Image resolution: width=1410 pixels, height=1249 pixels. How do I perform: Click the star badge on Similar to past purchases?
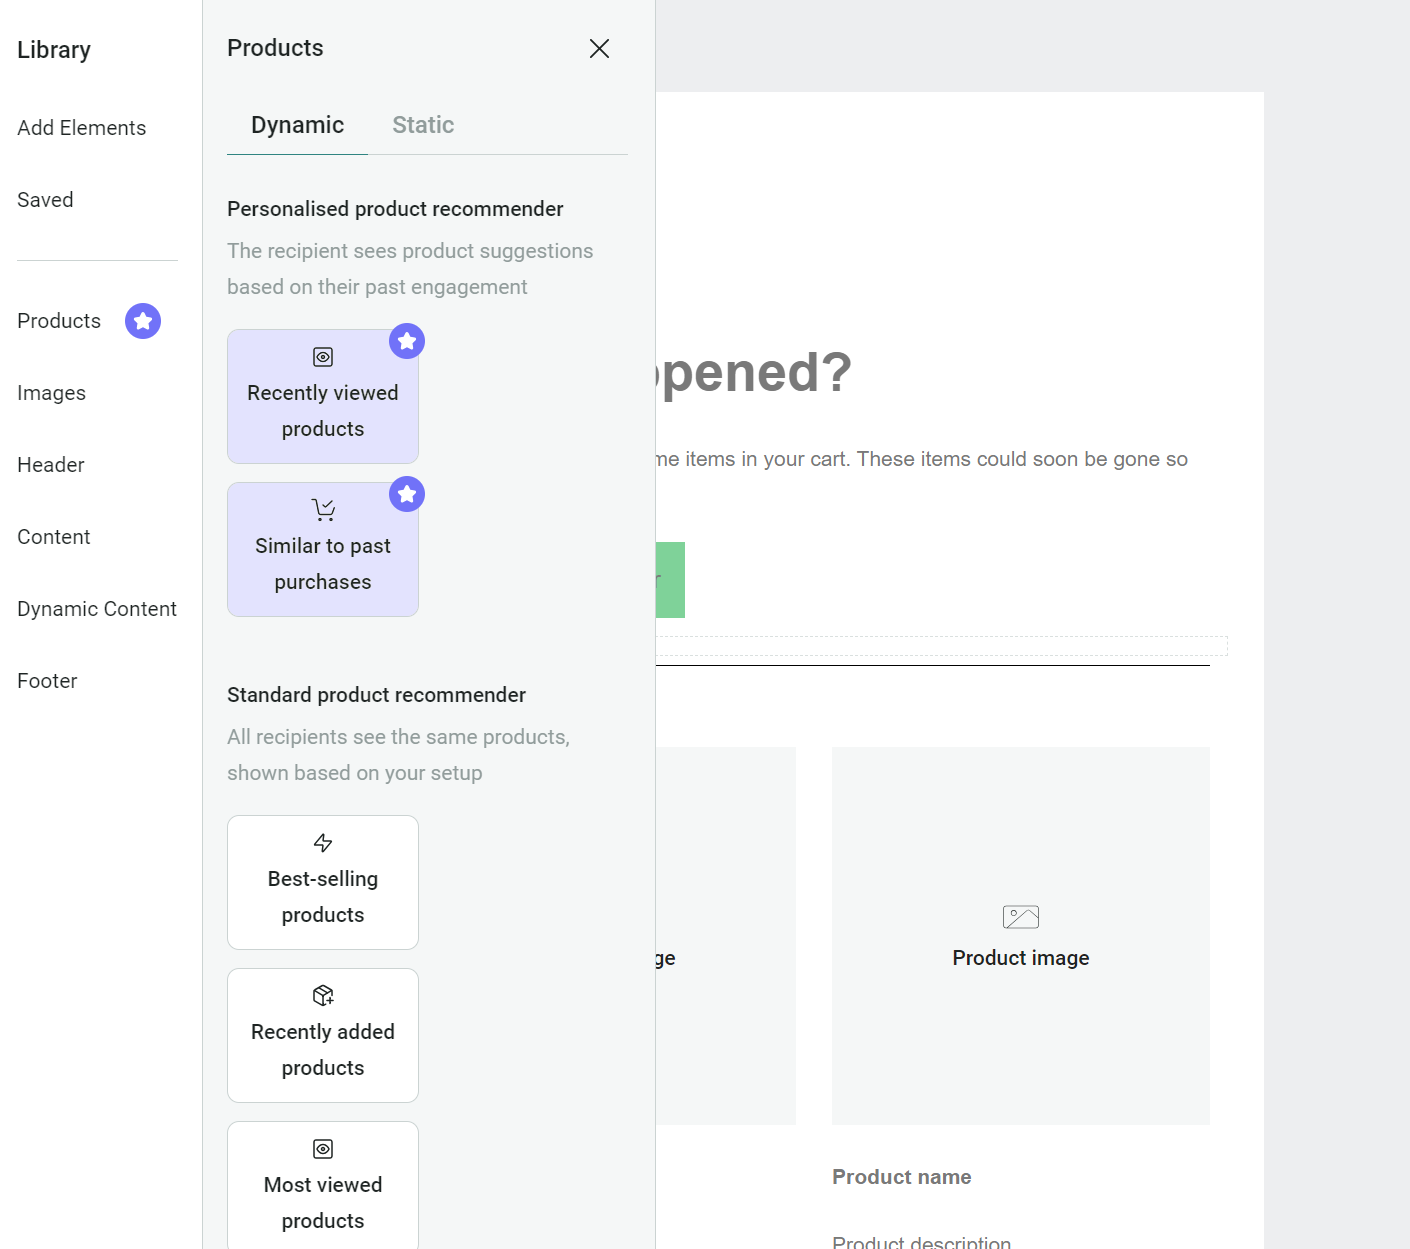(406, 494)
